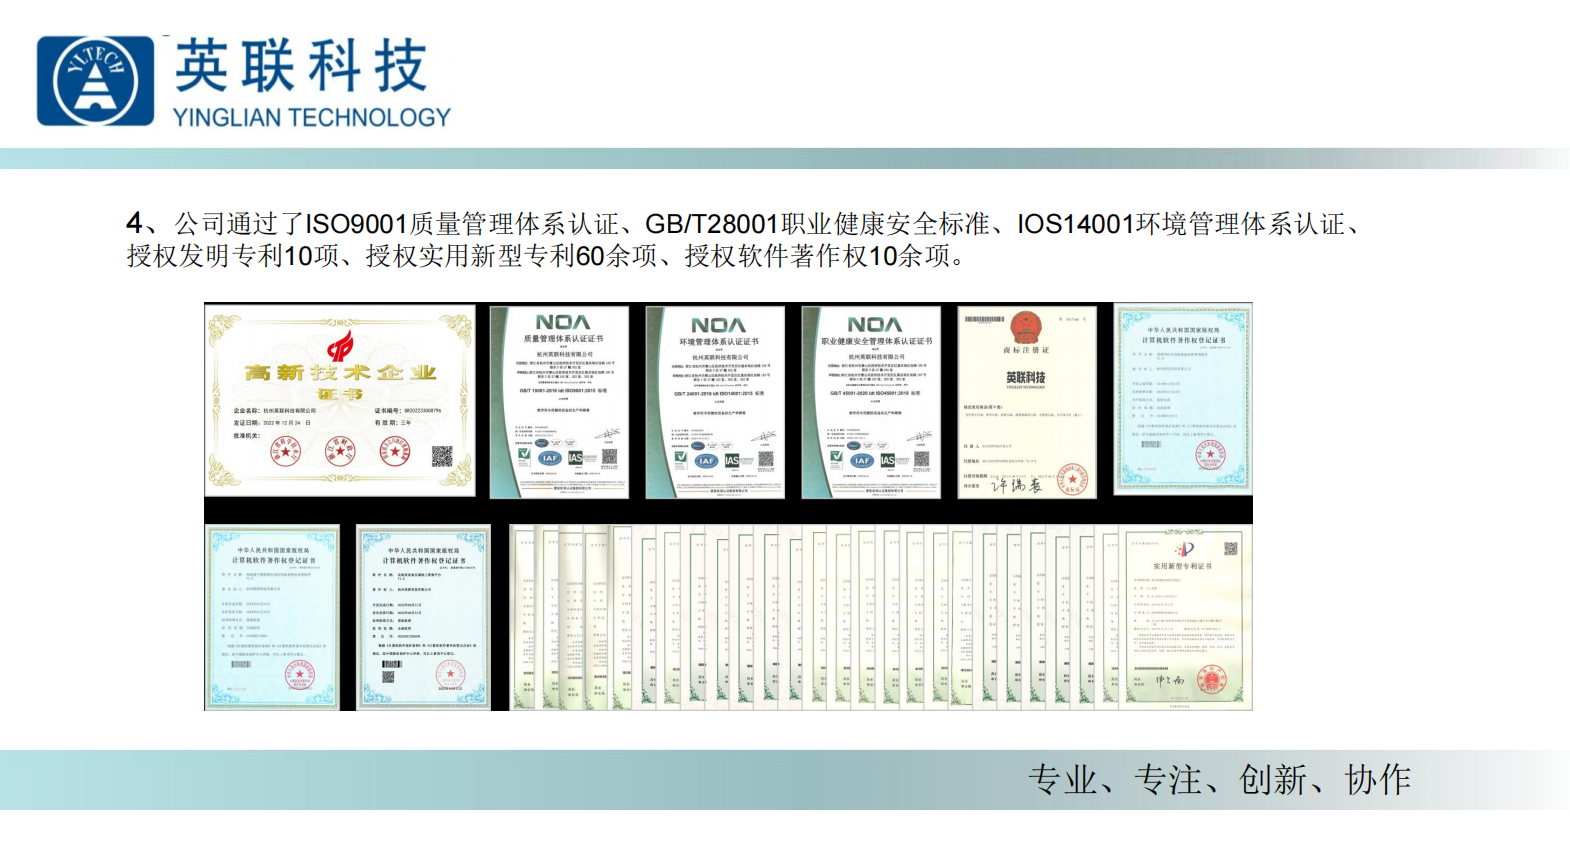The height and width of the screenshot is (868, 1570).
Task: Click the red seal on utility model patent certificate
Action: tap(1211, 680)
